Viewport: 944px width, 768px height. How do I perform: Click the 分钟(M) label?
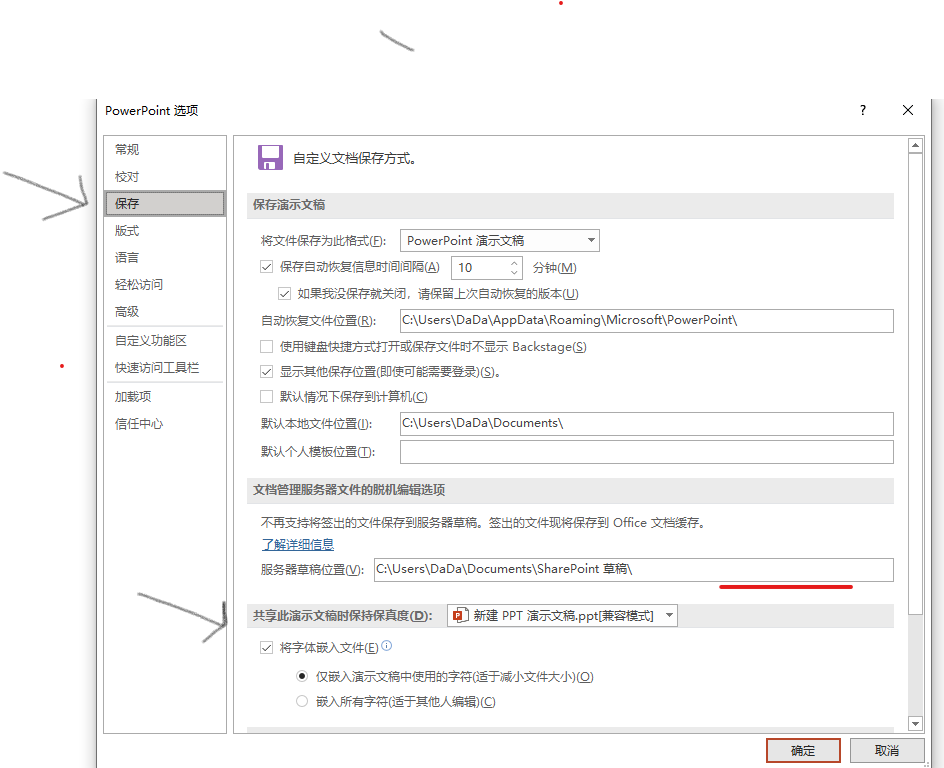pos(554,268)
